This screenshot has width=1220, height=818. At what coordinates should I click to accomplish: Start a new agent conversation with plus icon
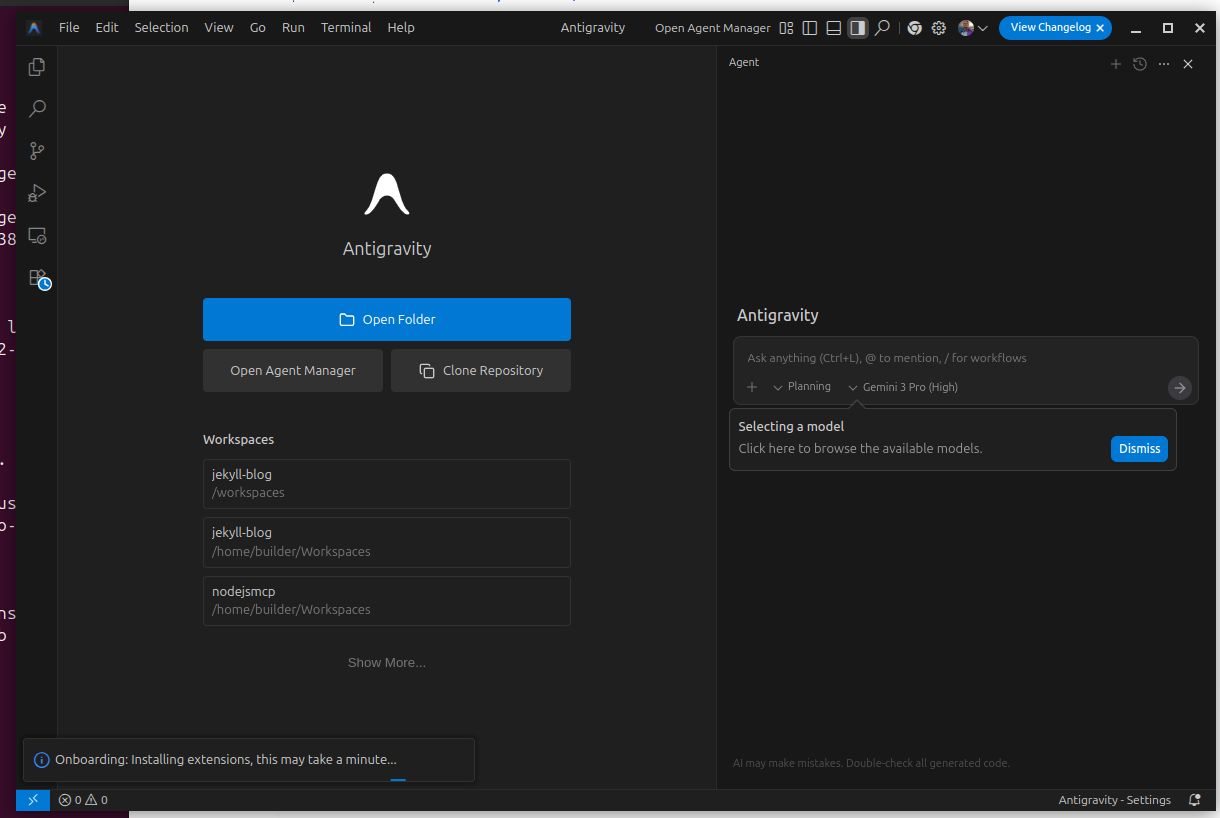[x=1116, y=64]
